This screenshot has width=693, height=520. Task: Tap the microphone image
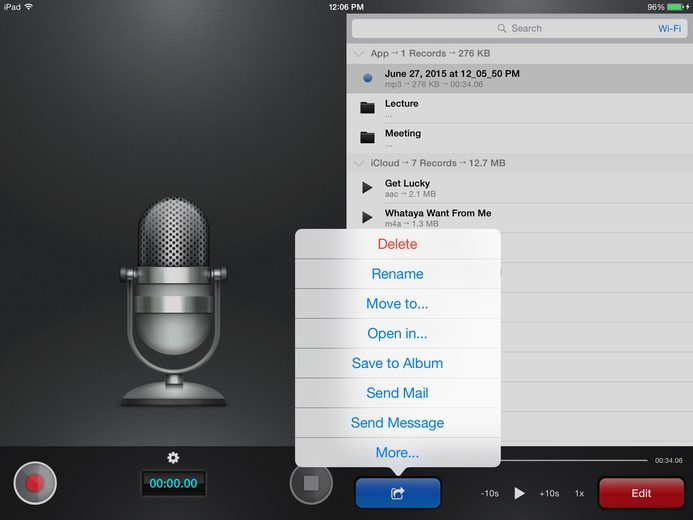click(x=173, y=302)
